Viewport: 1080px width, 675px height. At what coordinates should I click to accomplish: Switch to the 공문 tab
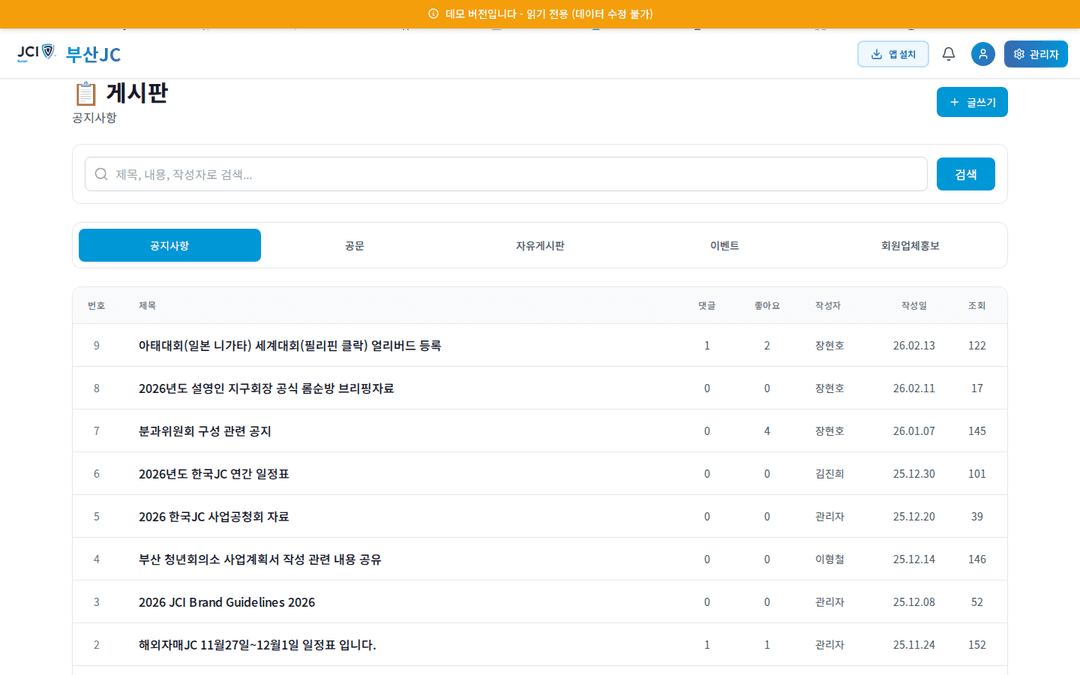tap(354, 245)
